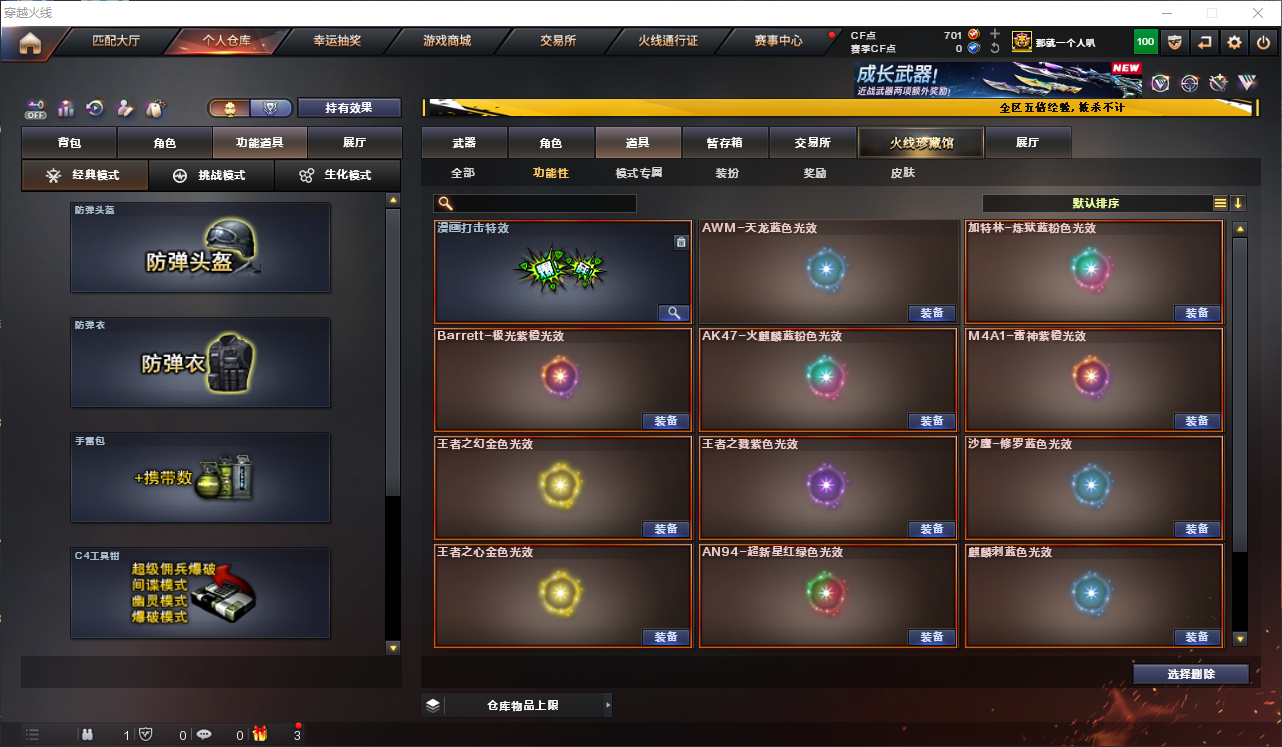1282x747 pixels.
Task: Click the 选择删除 button
Action: coord(1191,674)
